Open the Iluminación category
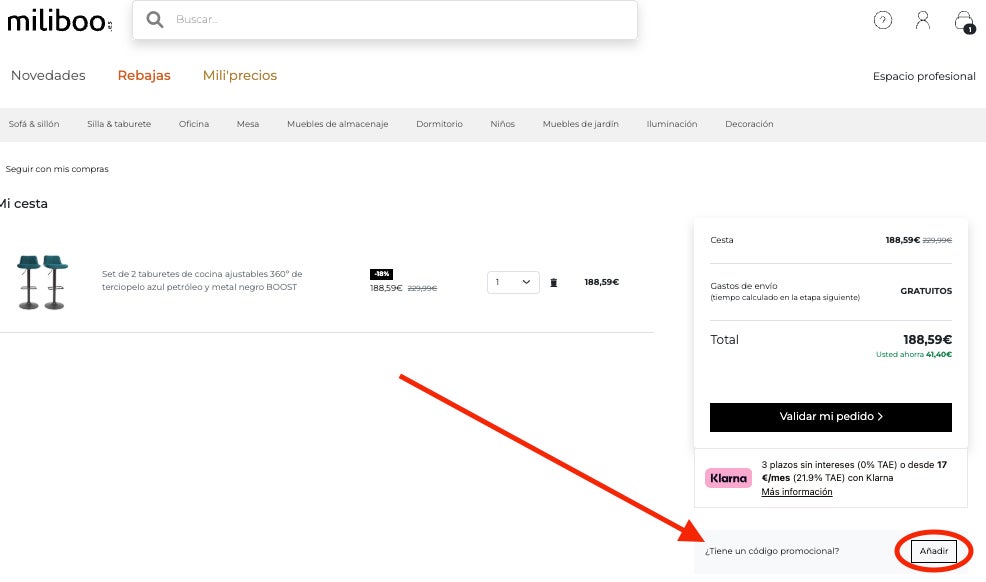The width and height of the screenshot is (986, 582). 672,124
